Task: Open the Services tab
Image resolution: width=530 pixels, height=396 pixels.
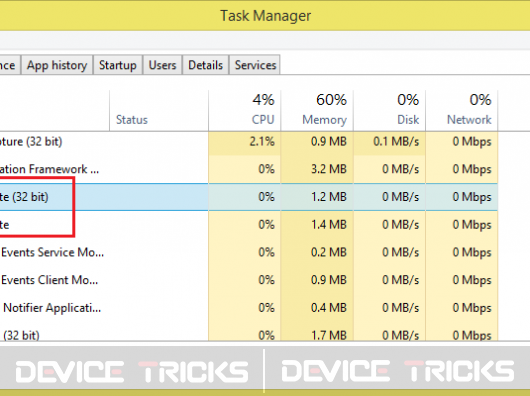Action: point(255,65)
